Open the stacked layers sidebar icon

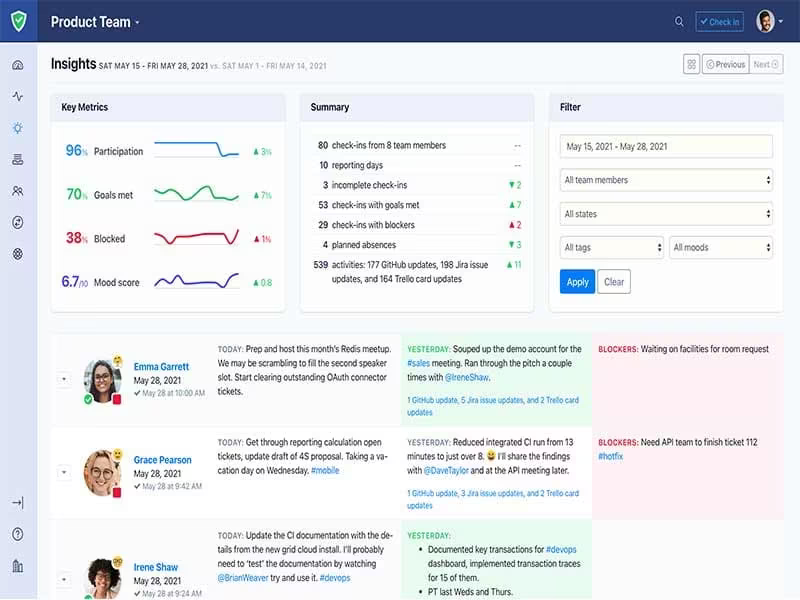[x=18, y=160]
